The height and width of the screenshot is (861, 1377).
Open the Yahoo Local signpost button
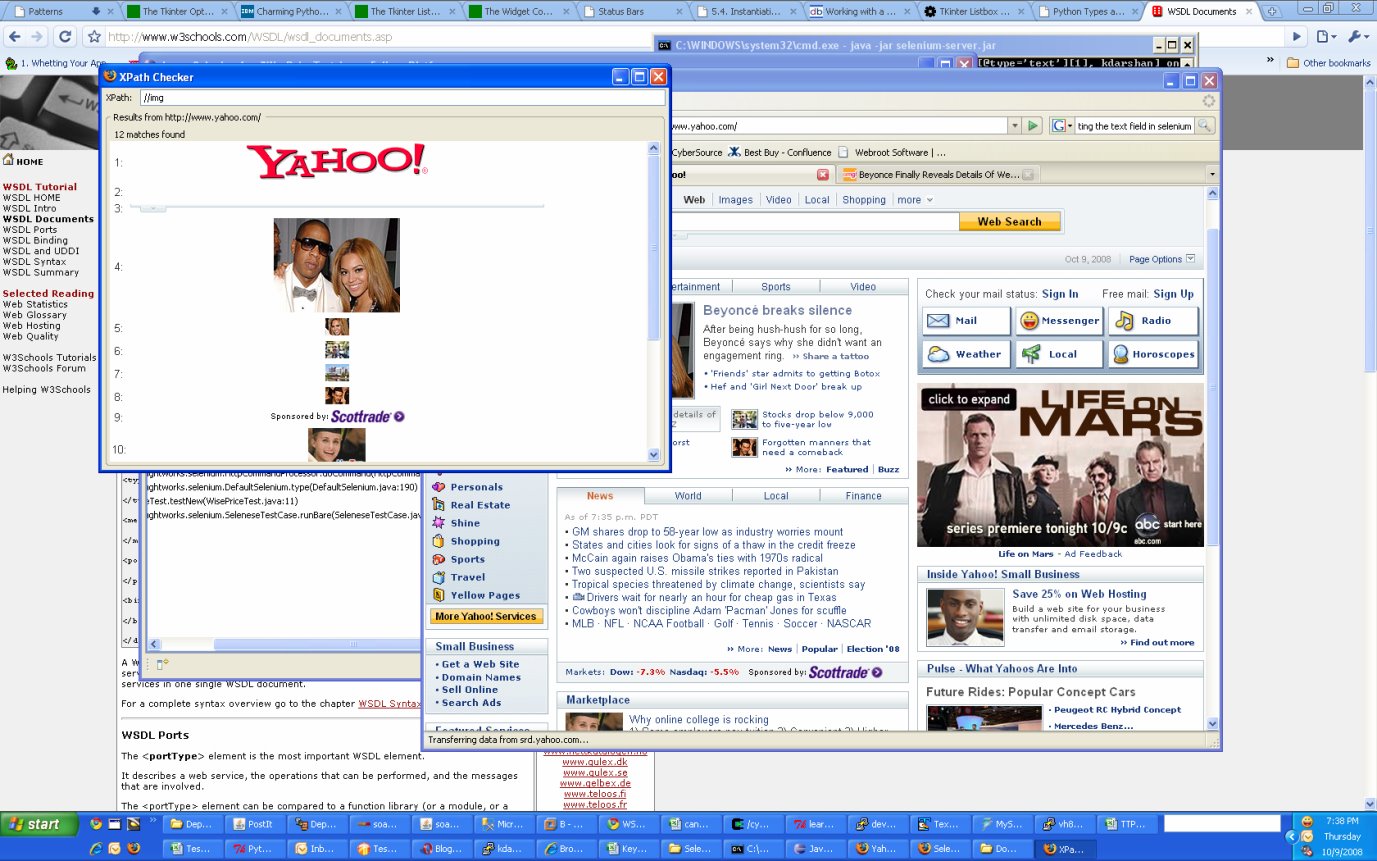pyautogui.click(x=1059, y=354)
